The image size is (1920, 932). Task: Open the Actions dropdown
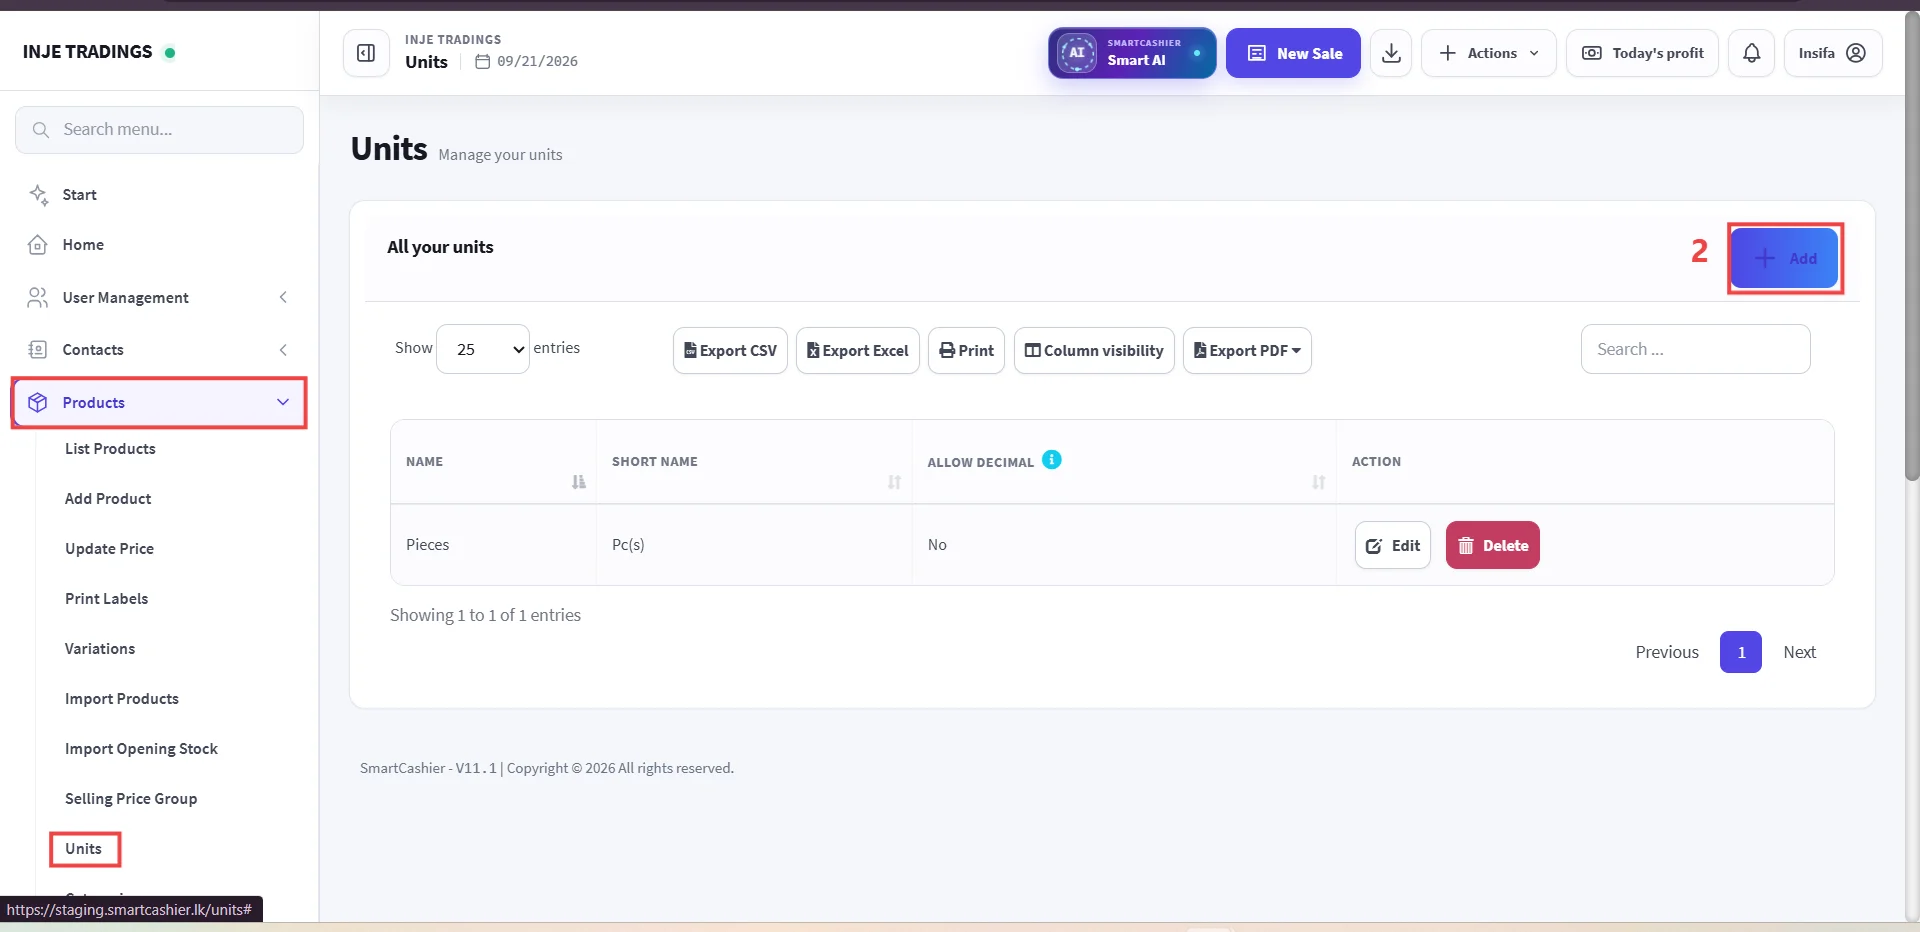click(1488, 53)
